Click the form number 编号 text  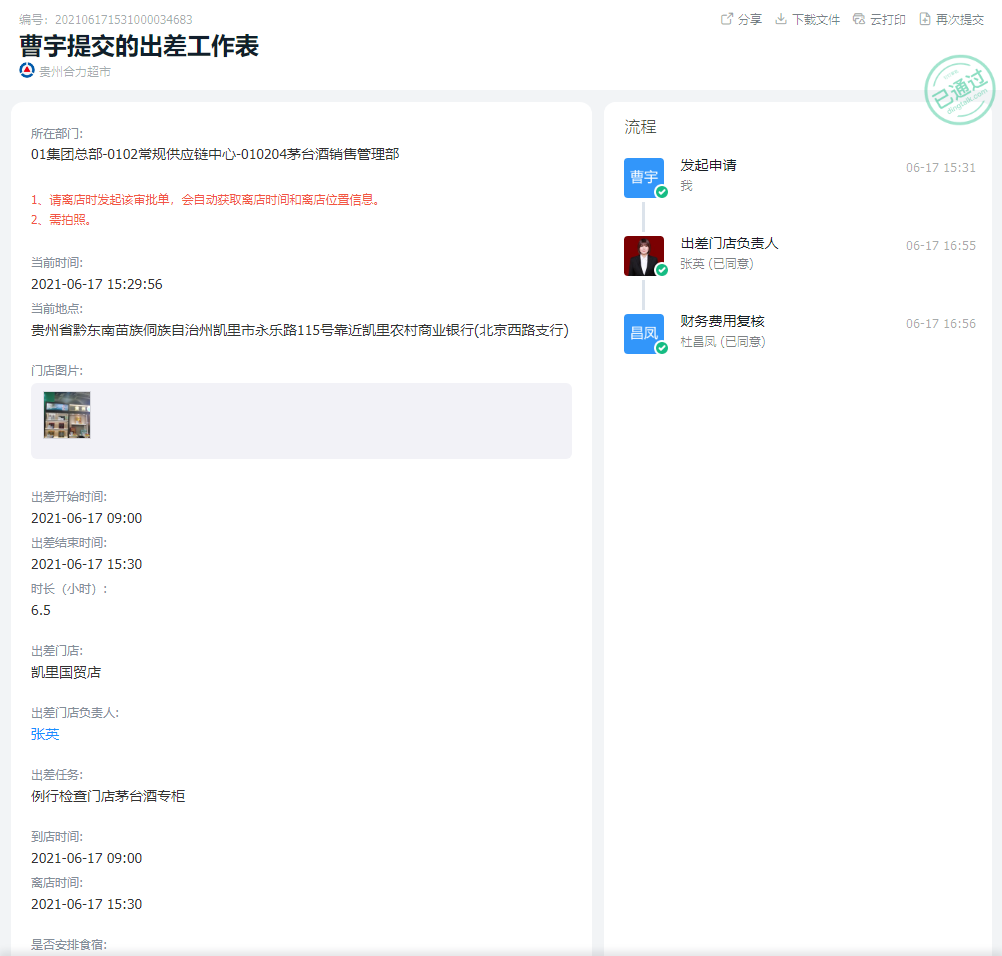(106, 20)
